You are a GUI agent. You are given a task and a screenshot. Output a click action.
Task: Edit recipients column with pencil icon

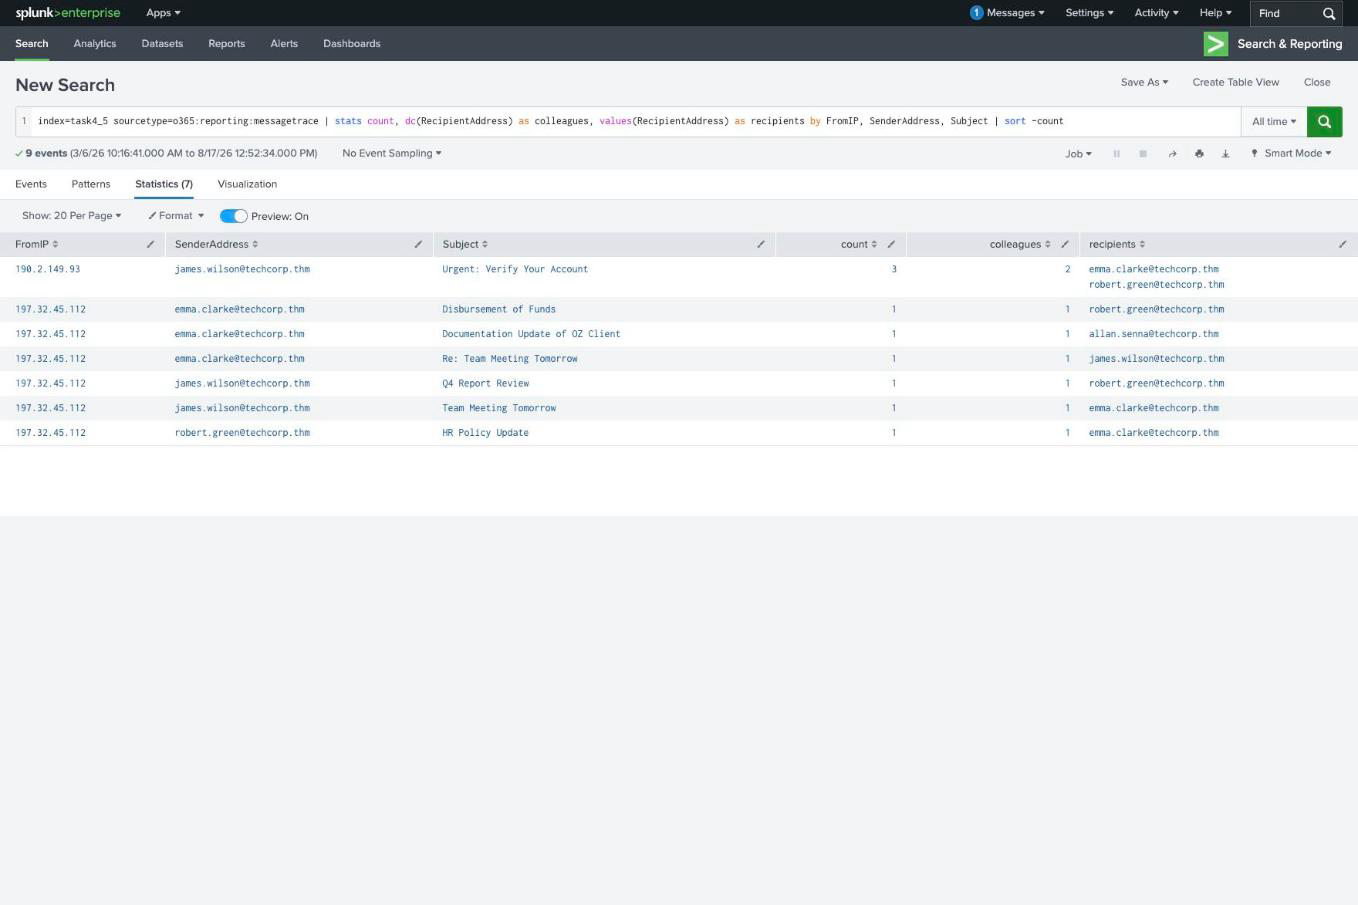pos(1342,244)
